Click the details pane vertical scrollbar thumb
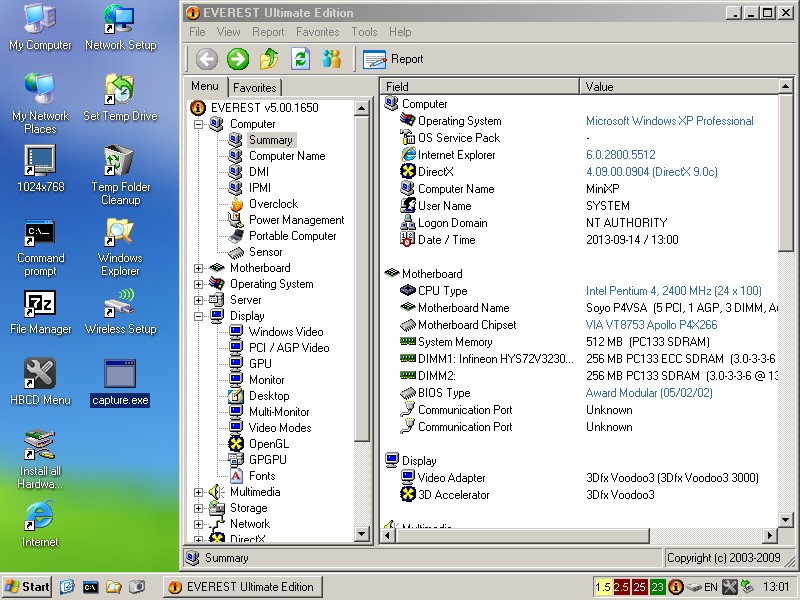The image size is (800, 600). pyautogui.click(x=785, y=172)
